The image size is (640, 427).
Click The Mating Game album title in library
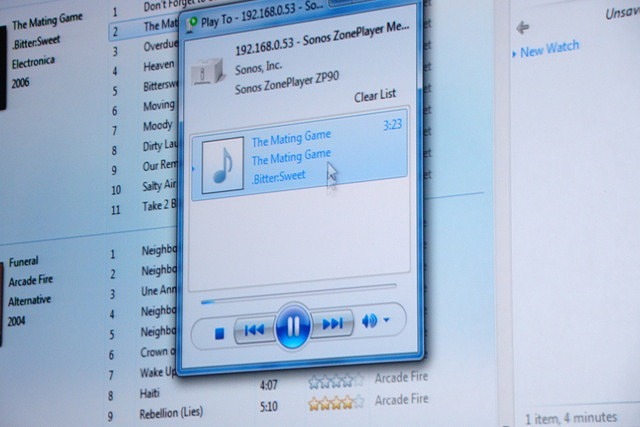pos(47,21)
